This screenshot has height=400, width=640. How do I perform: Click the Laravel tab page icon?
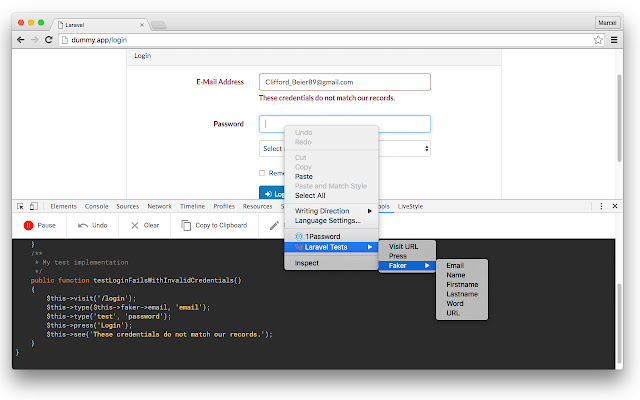click(60, 25)
